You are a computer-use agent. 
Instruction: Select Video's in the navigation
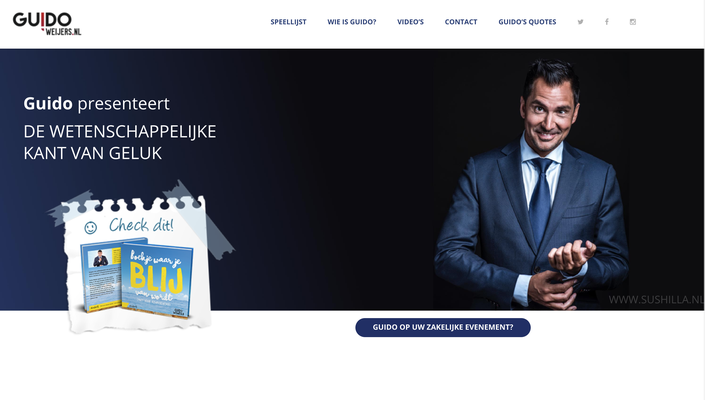(410, 22)
